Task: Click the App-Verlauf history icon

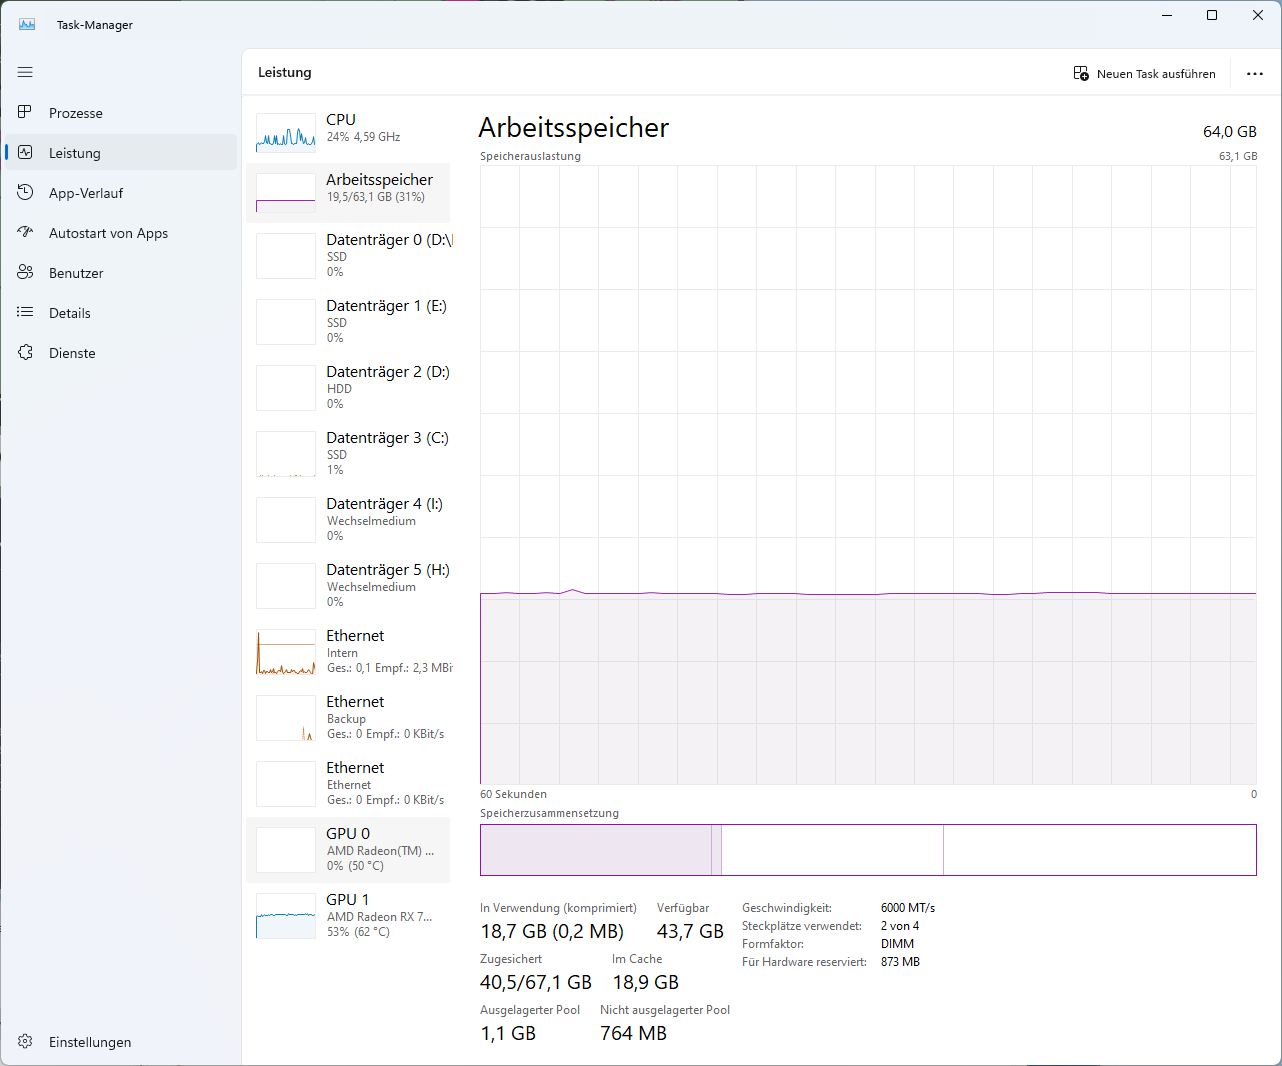Action: tap(25, 192)
